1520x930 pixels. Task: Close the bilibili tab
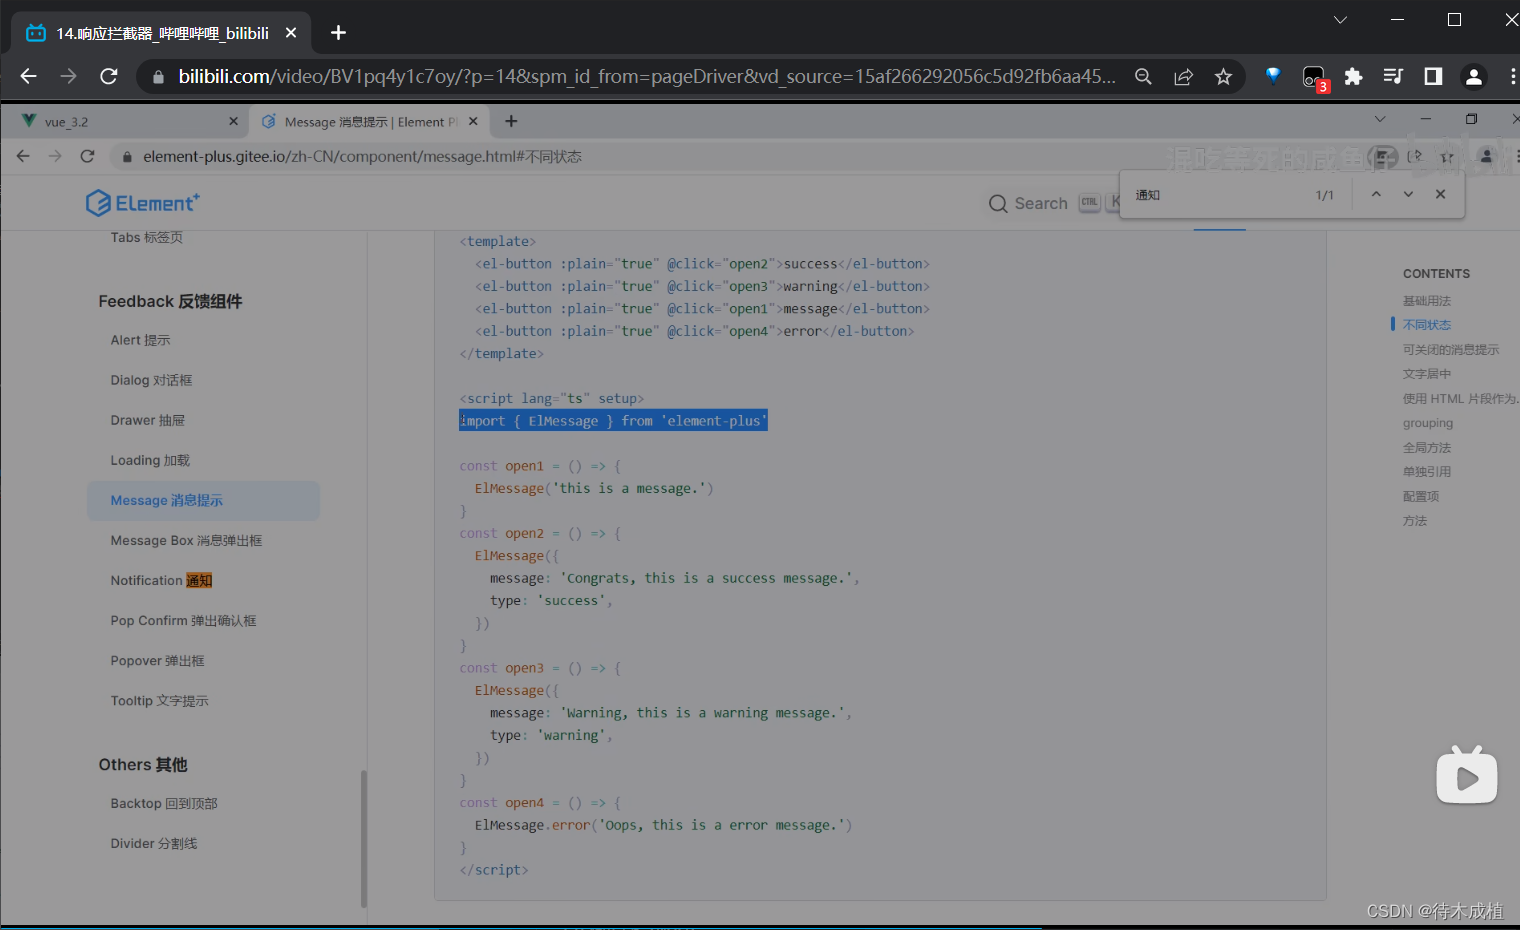pyautogui.click(x=291, y=33)
